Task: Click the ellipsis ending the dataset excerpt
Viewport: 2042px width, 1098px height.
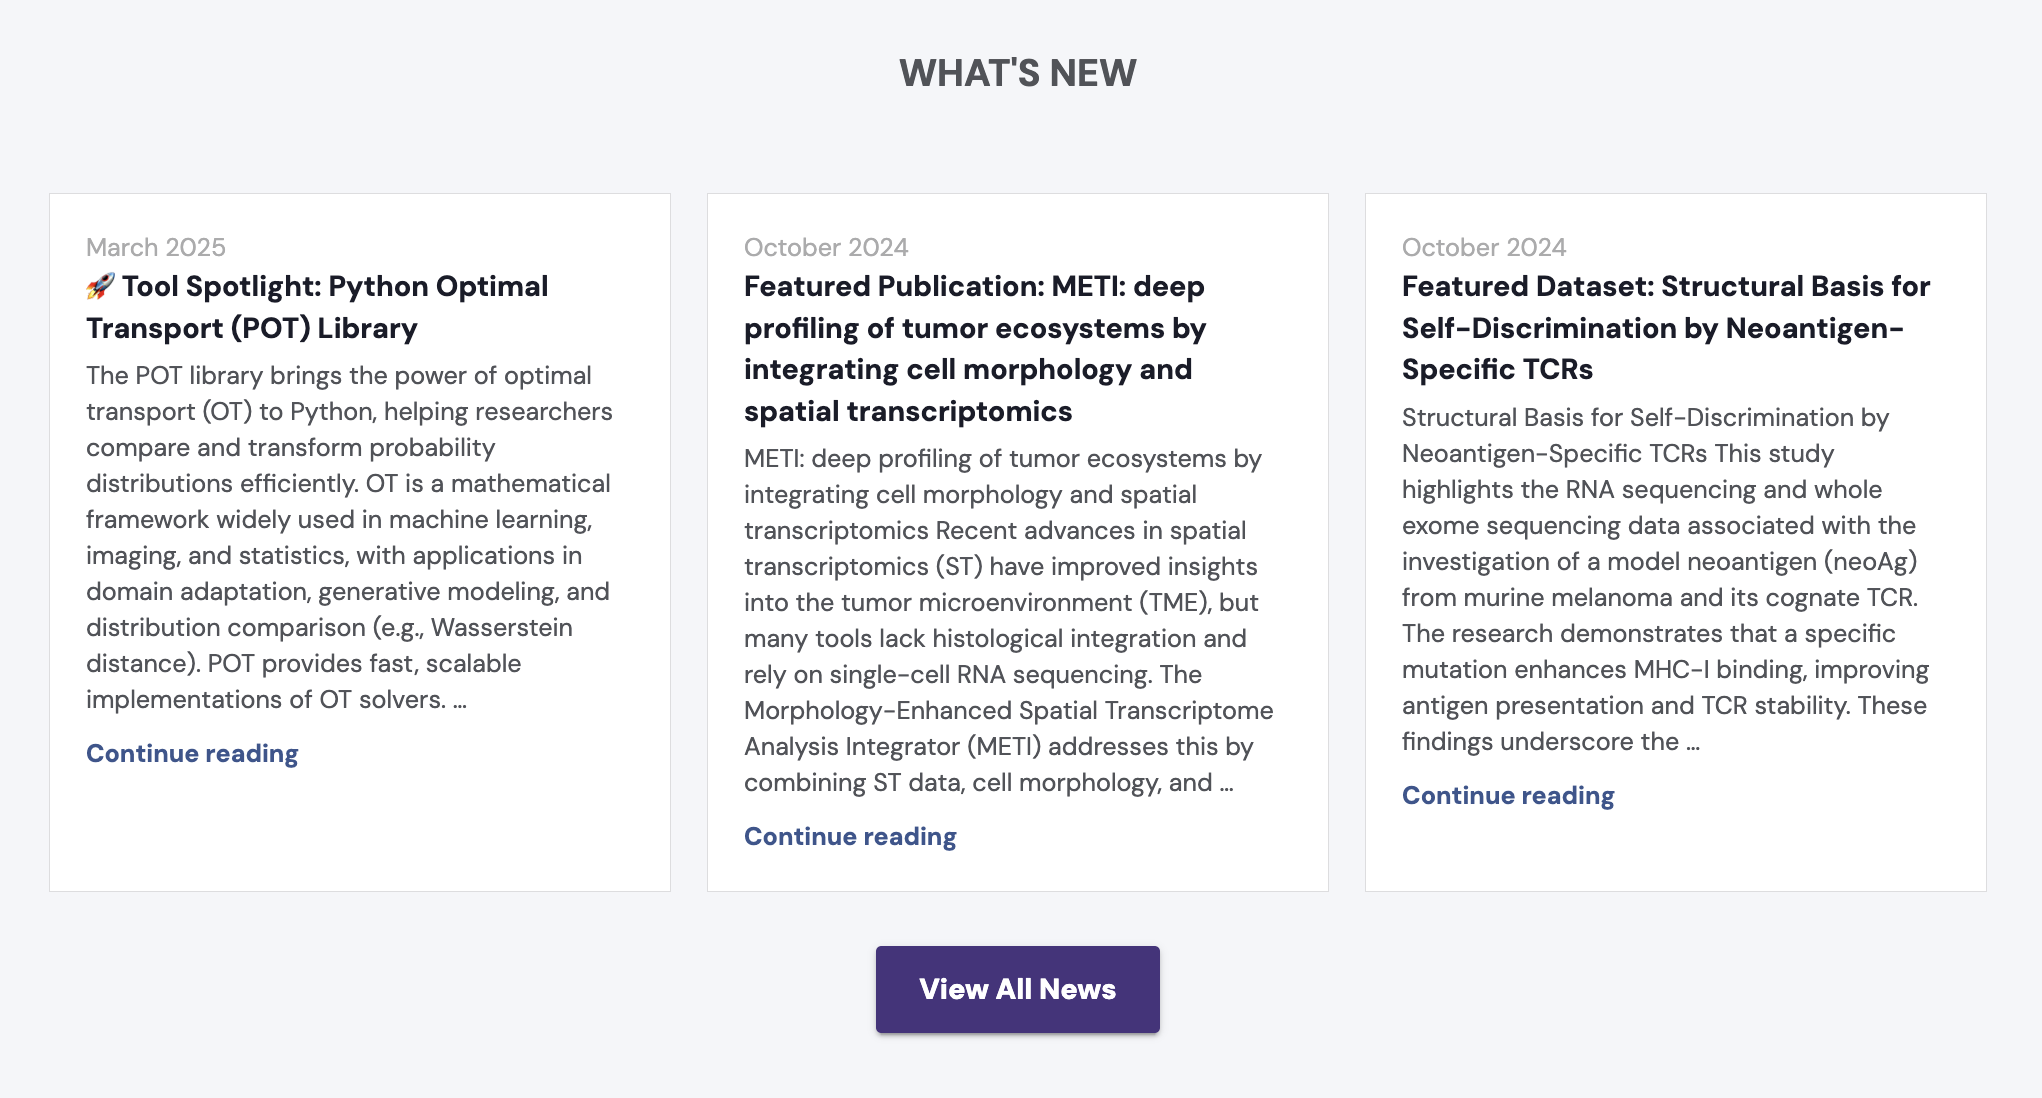Action: (1693, 743)
